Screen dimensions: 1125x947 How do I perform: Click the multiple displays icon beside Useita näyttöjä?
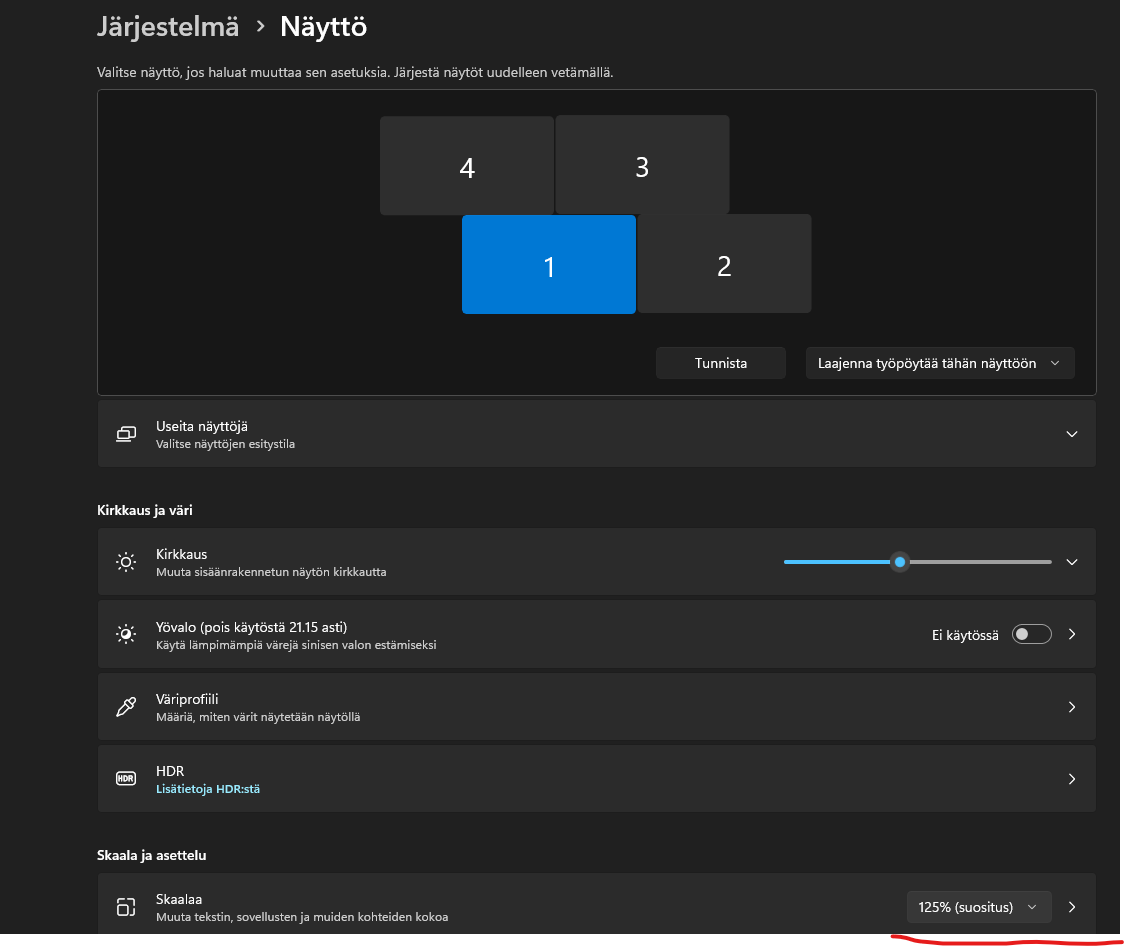coord(126,434)
